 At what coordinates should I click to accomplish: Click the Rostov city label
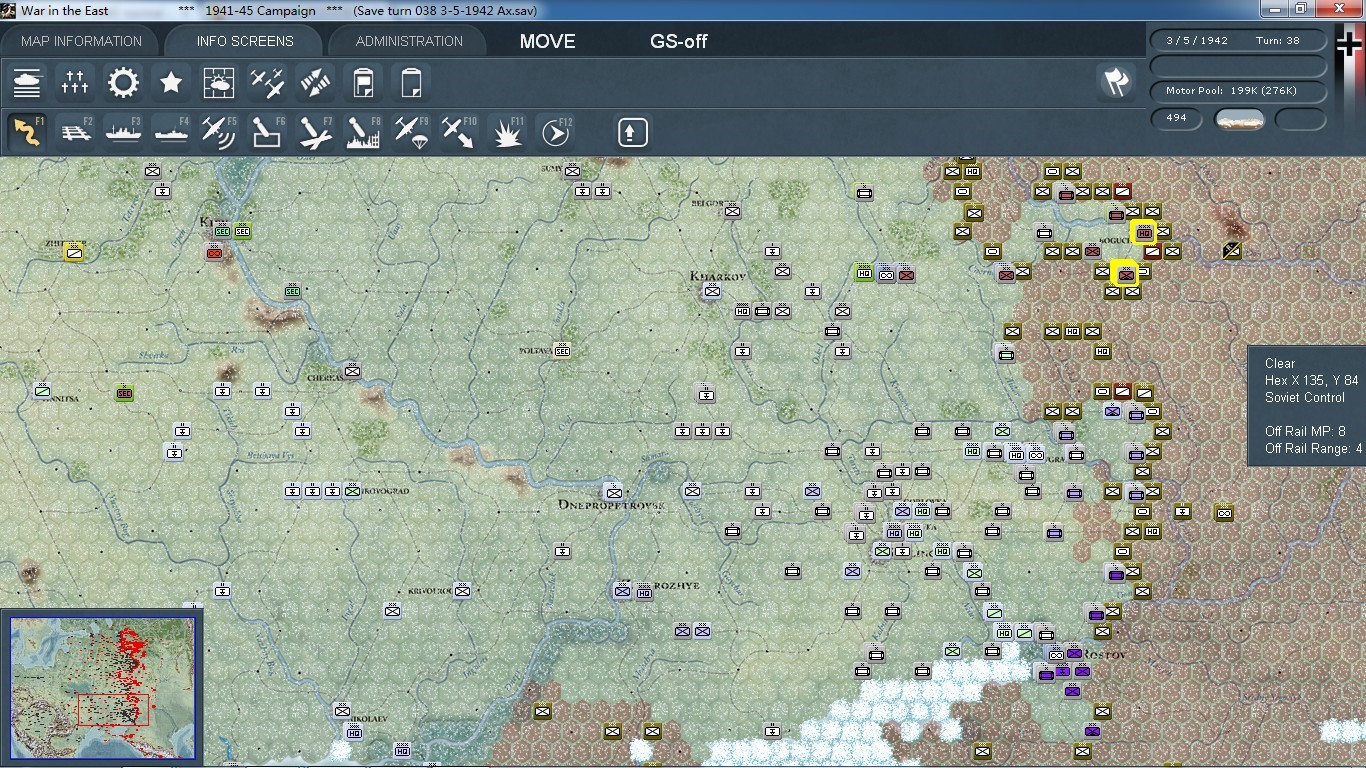(x=1105, y=654)
